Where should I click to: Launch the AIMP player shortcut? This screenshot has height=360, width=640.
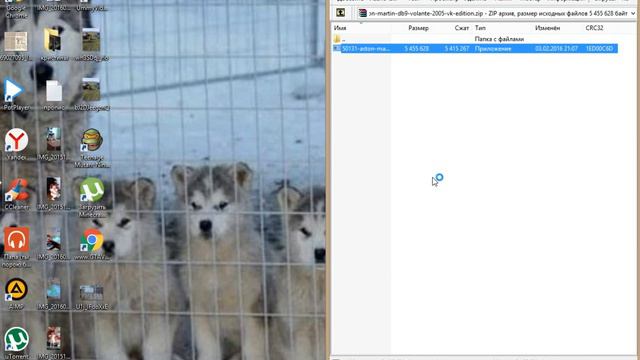[x=16, y=293]
